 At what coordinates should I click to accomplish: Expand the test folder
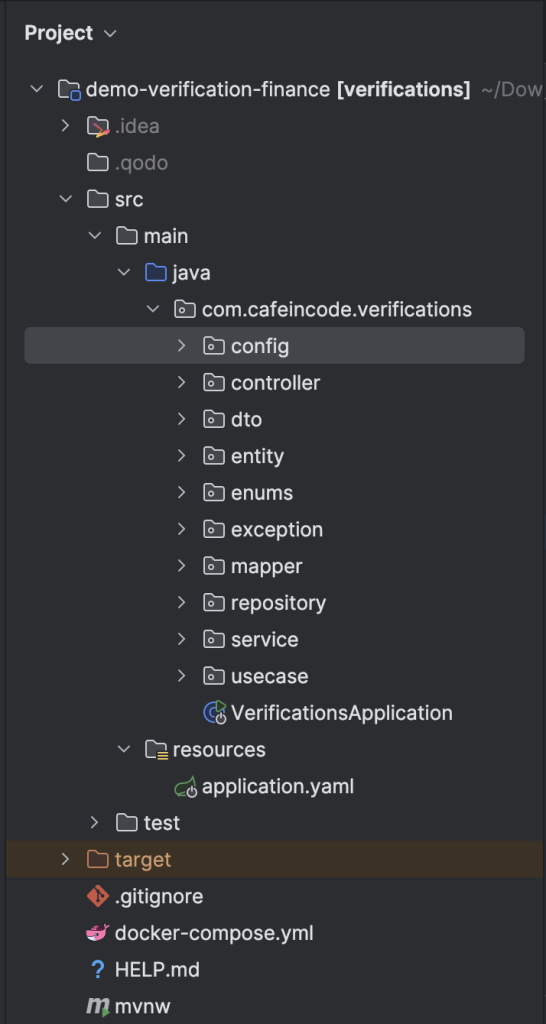tap(95, 822)
